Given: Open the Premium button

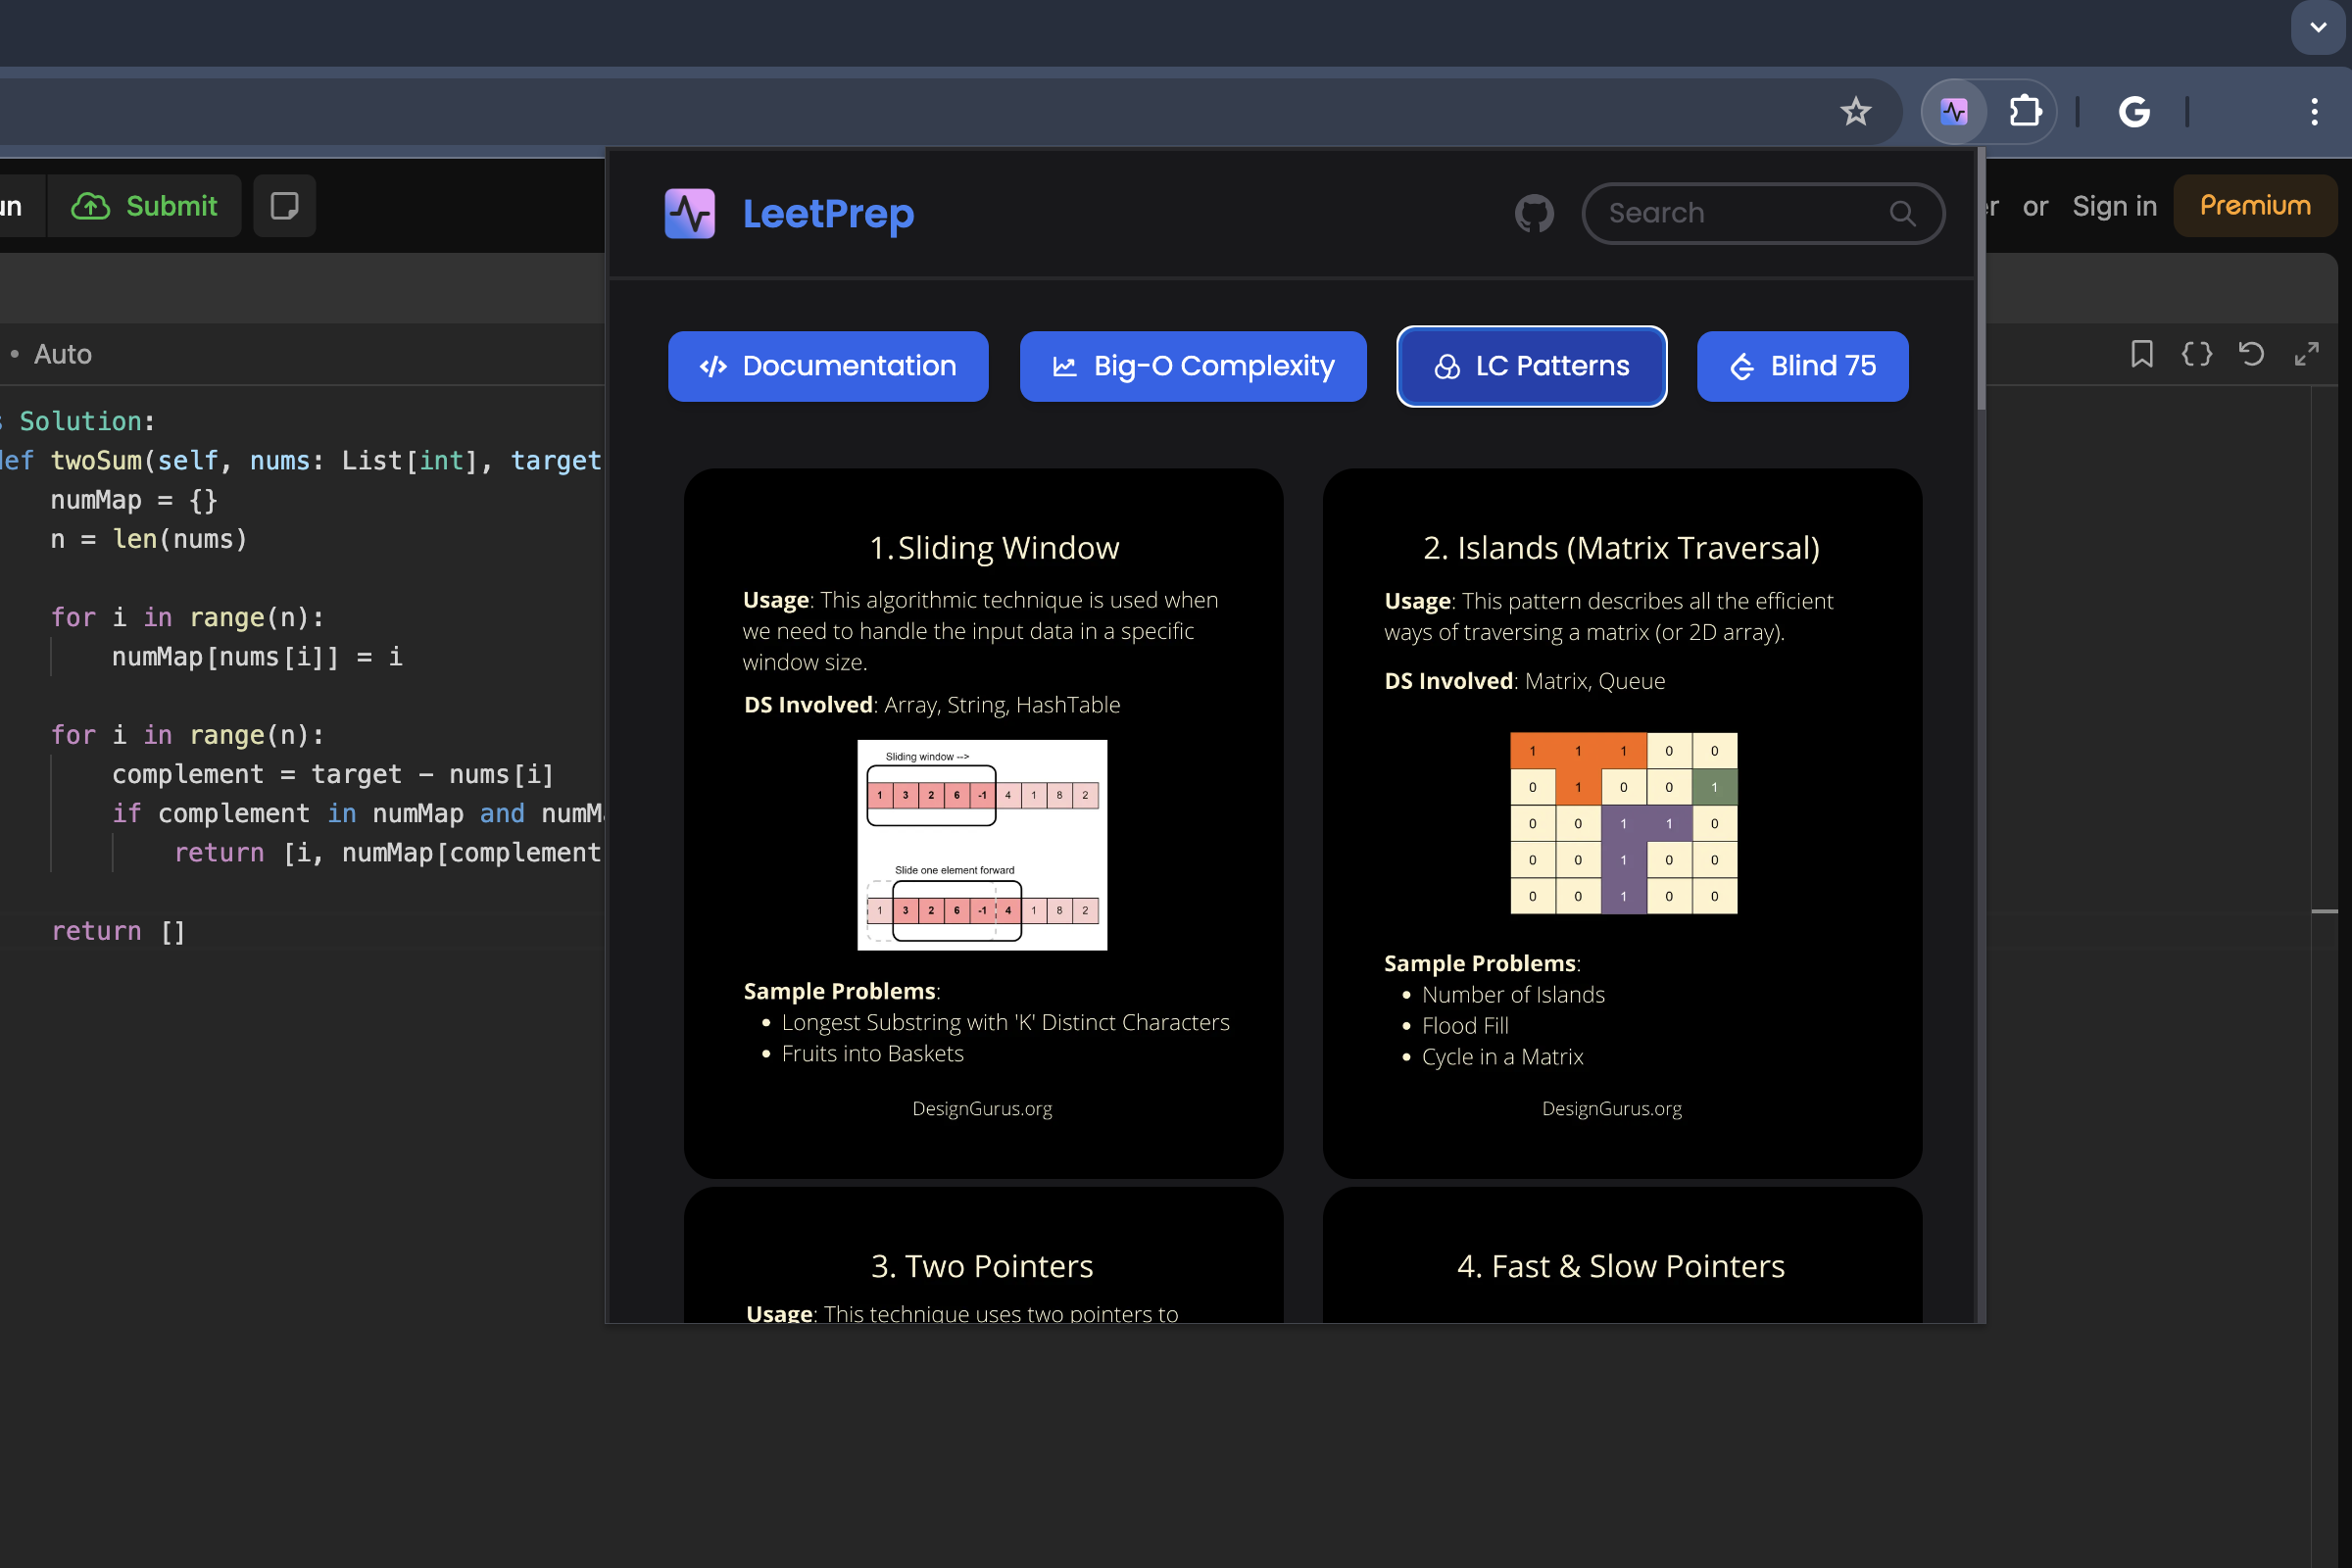Looking at the screenshot, I should [x=2254, y=206].
